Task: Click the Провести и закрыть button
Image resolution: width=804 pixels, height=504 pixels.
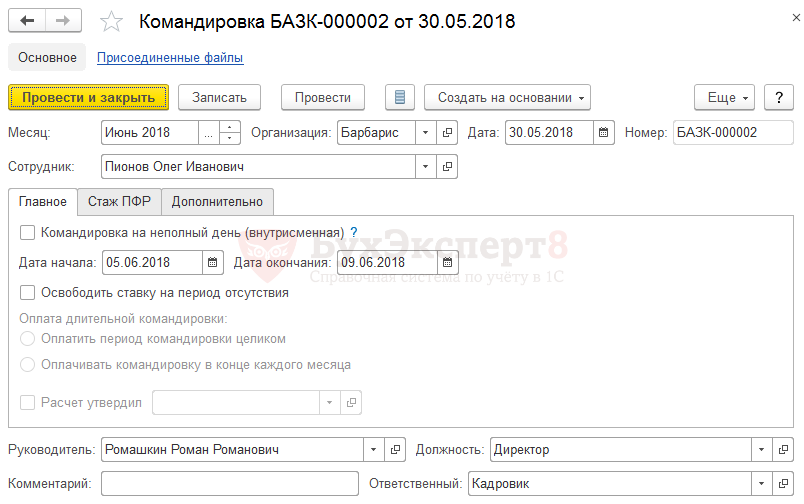Action: [88, 97]
